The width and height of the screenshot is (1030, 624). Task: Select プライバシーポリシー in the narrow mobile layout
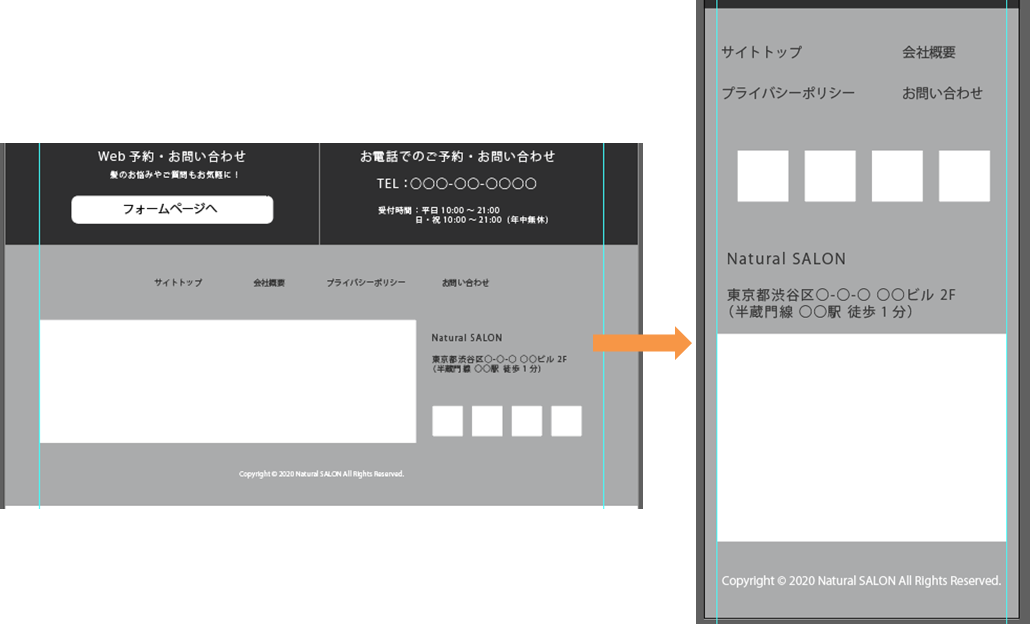coord(788,93)
